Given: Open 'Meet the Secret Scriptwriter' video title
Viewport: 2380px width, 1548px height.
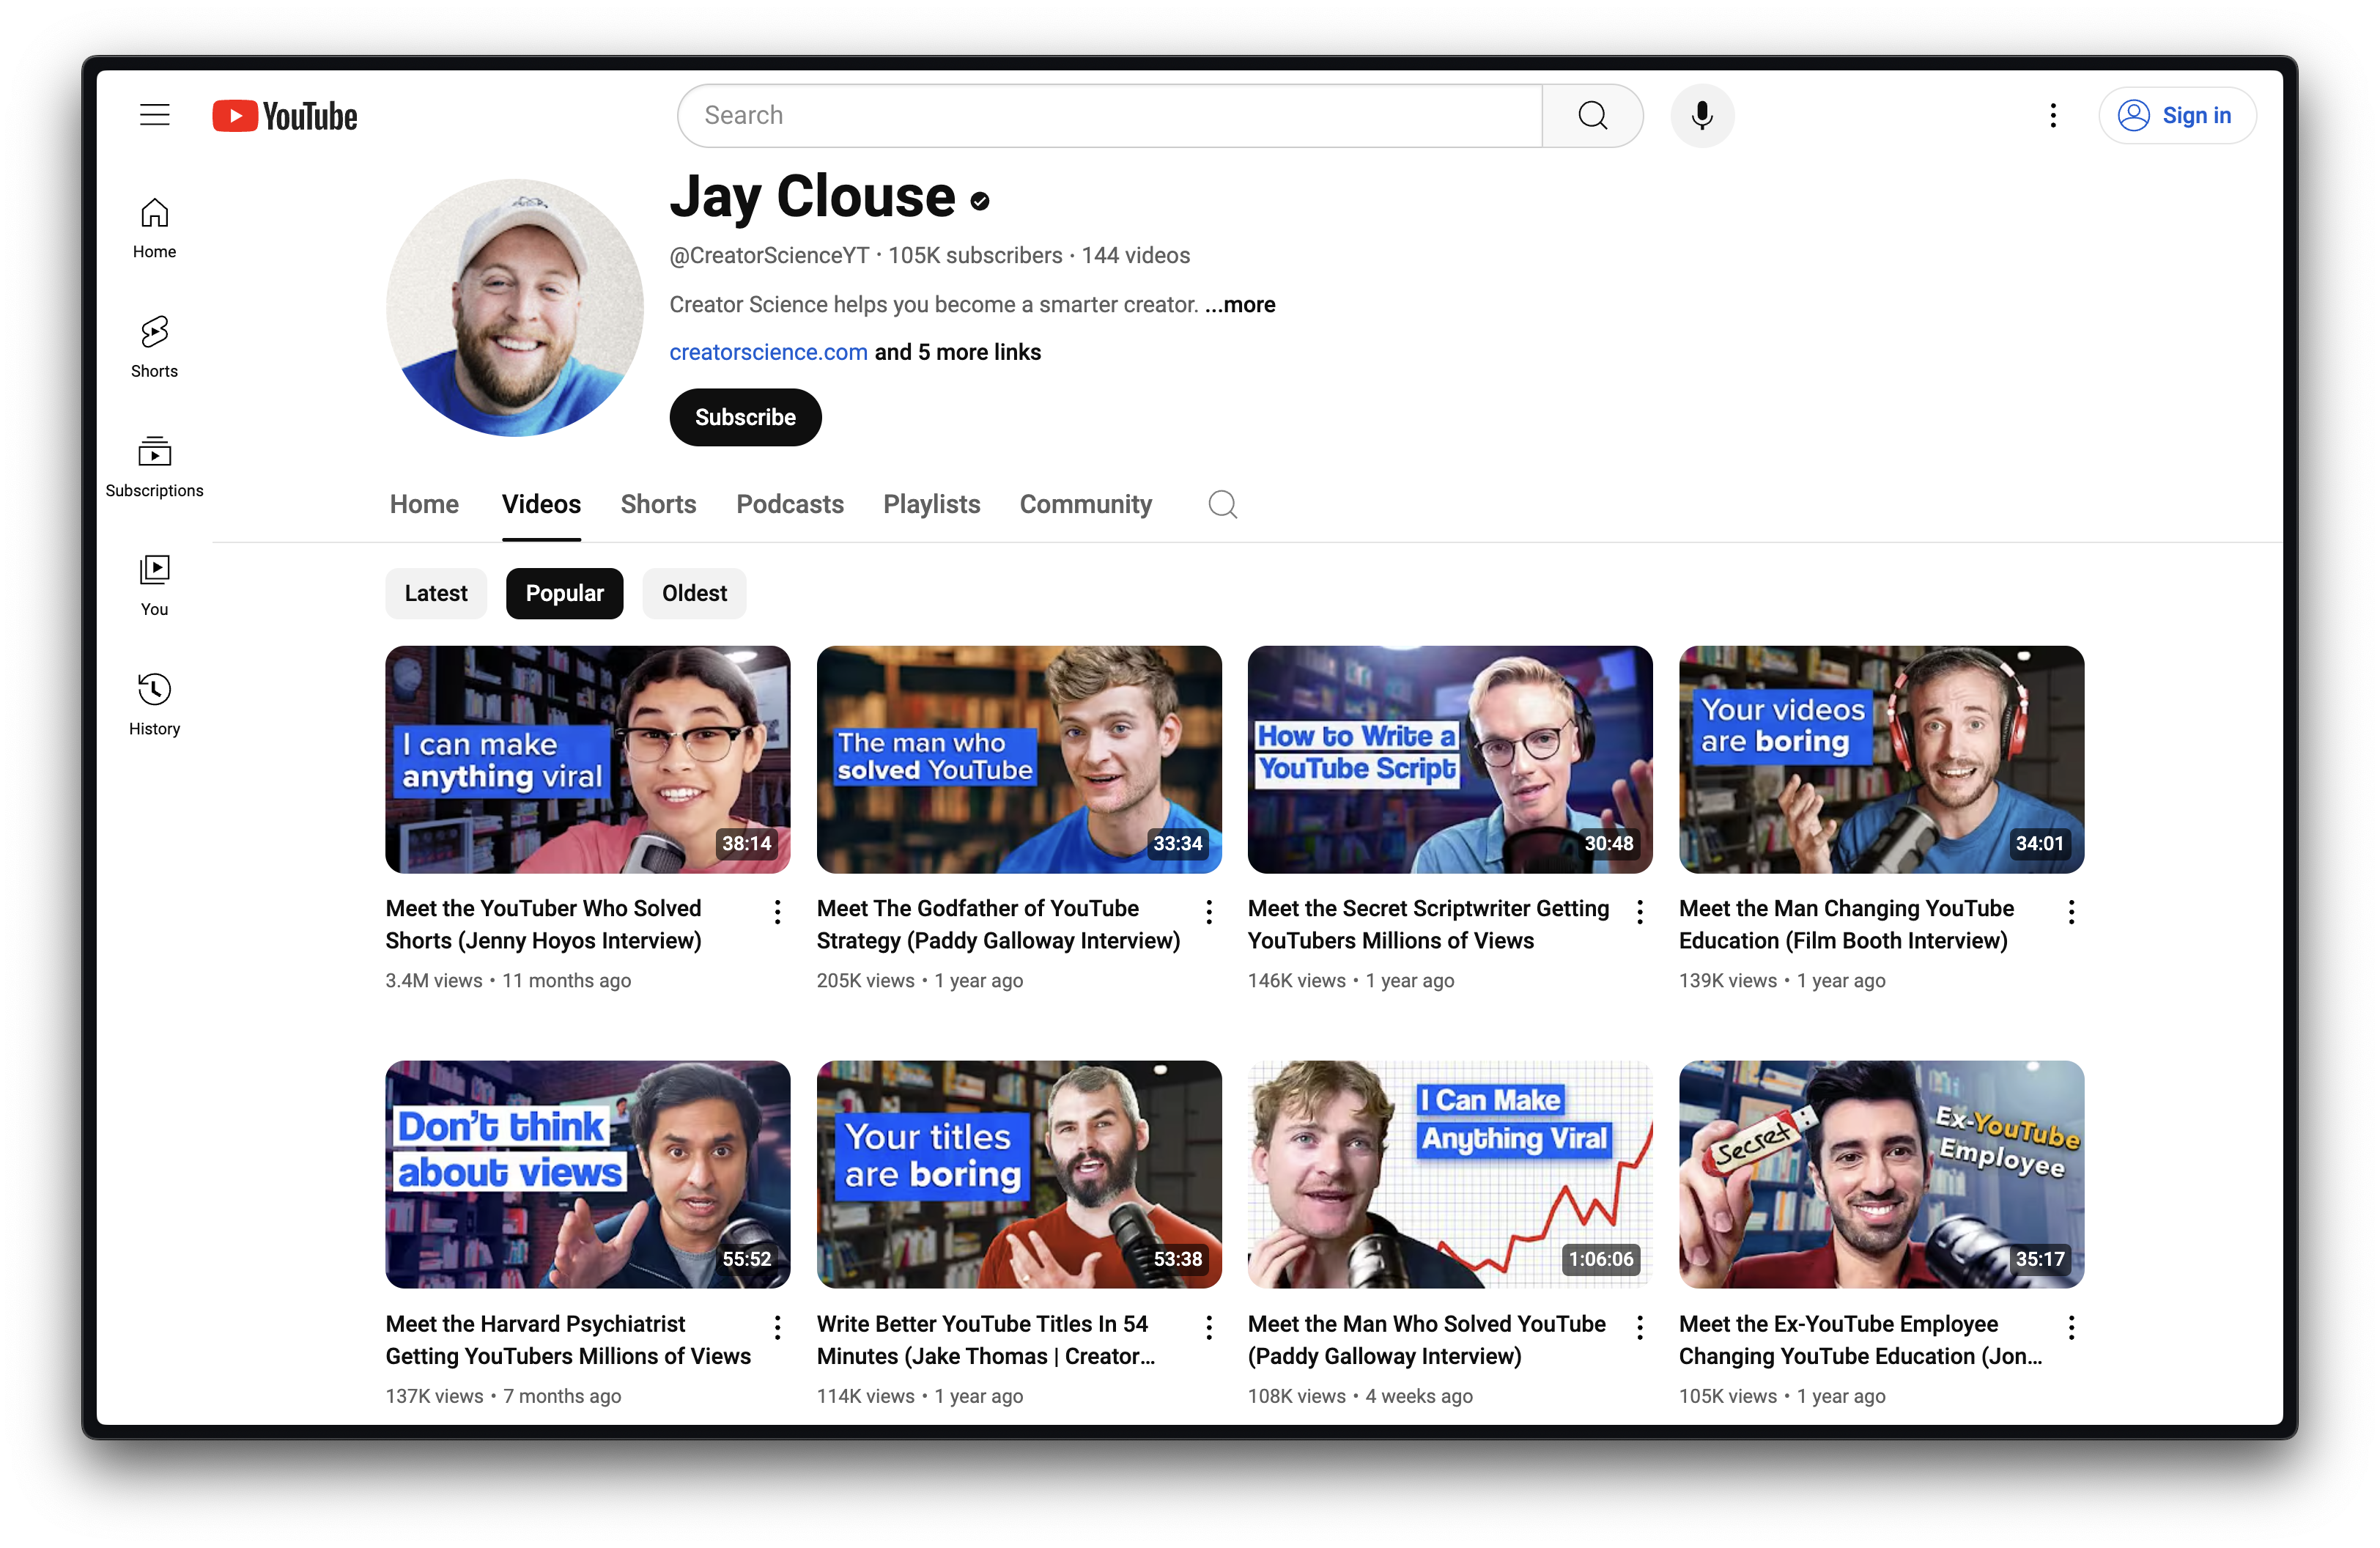Looking at the screenshot, I should [1429, 924].
